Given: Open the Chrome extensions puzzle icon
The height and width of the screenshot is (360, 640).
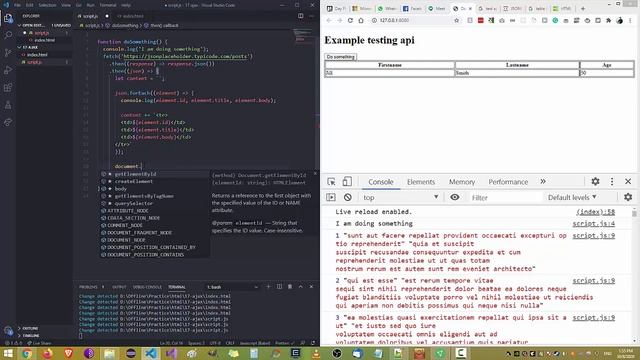Looking at the screenshot, I should pos(609,20).
